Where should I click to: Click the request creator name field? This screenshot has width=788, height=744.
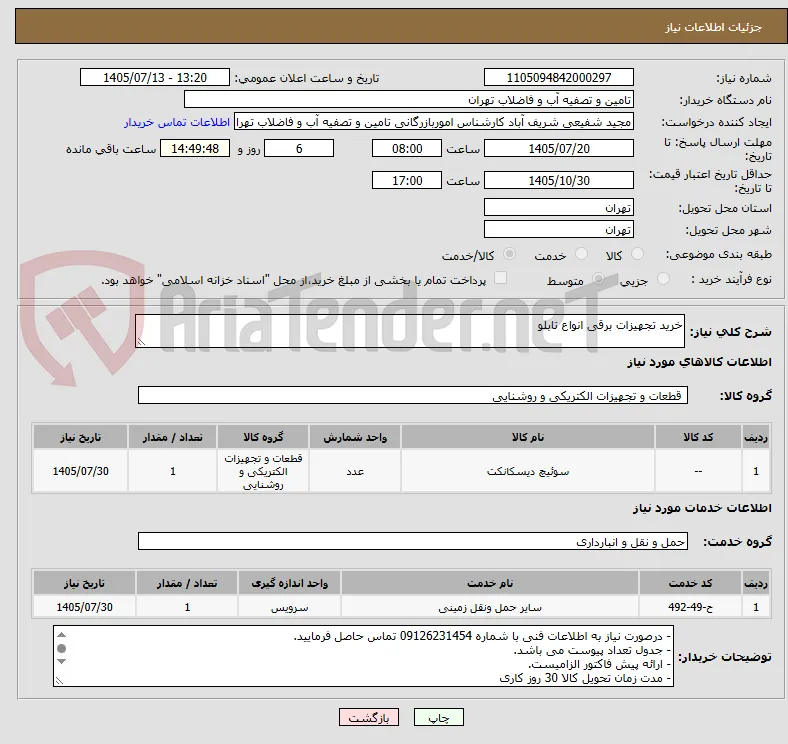pos(434,122)
